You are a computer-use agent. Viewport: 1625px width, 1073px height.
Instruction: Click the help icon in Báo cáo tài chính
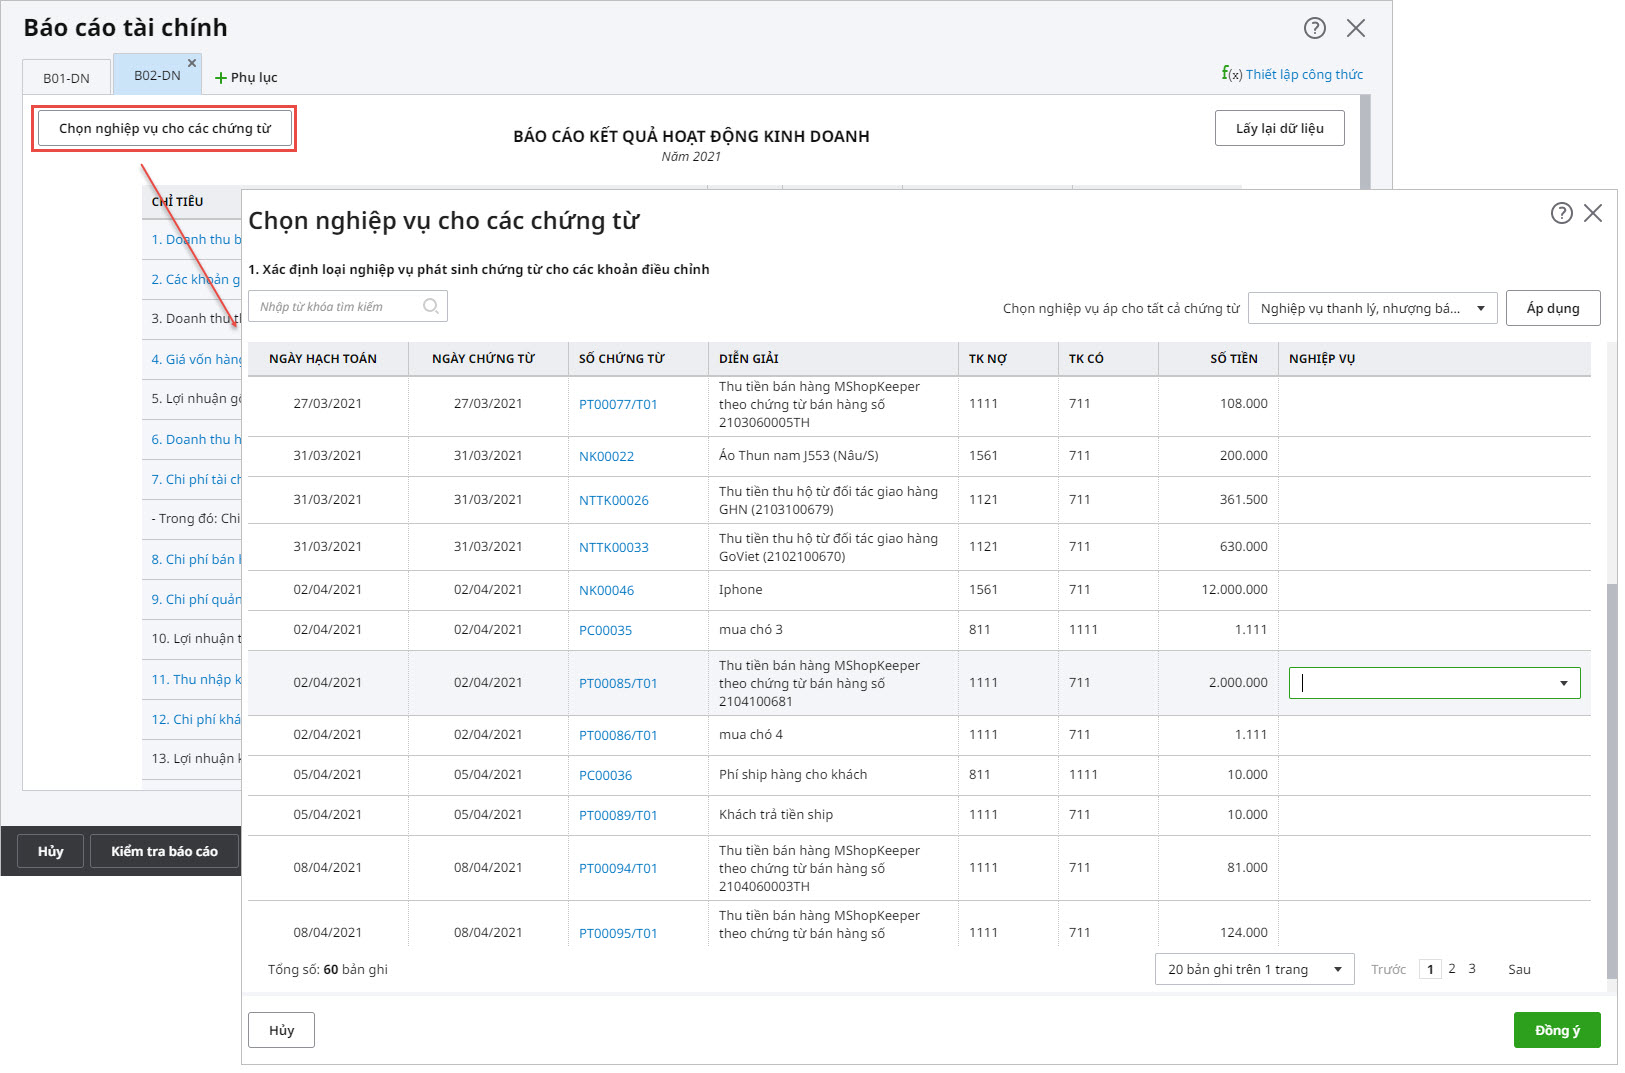click(1314, 28)
